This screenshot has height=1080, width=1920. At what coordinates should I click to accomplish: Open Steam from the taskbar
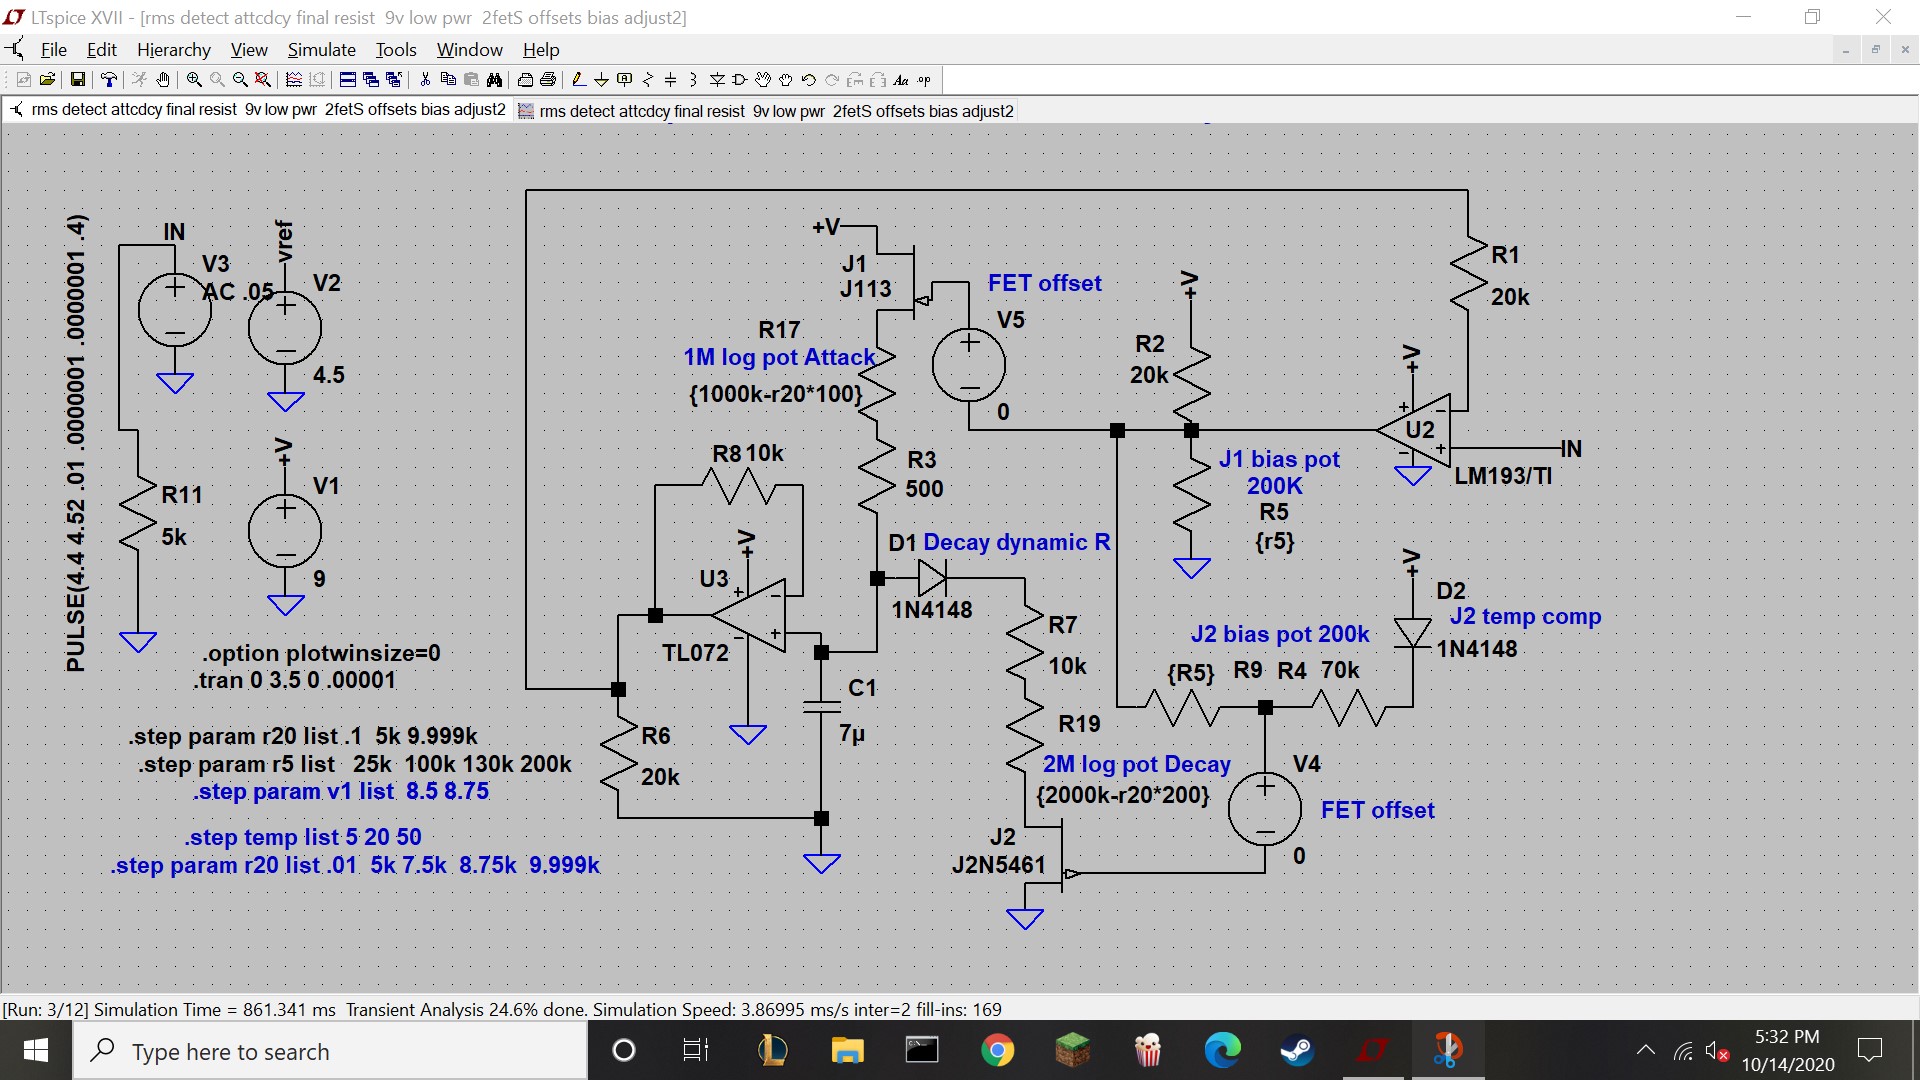(x=1297, y=1051)
